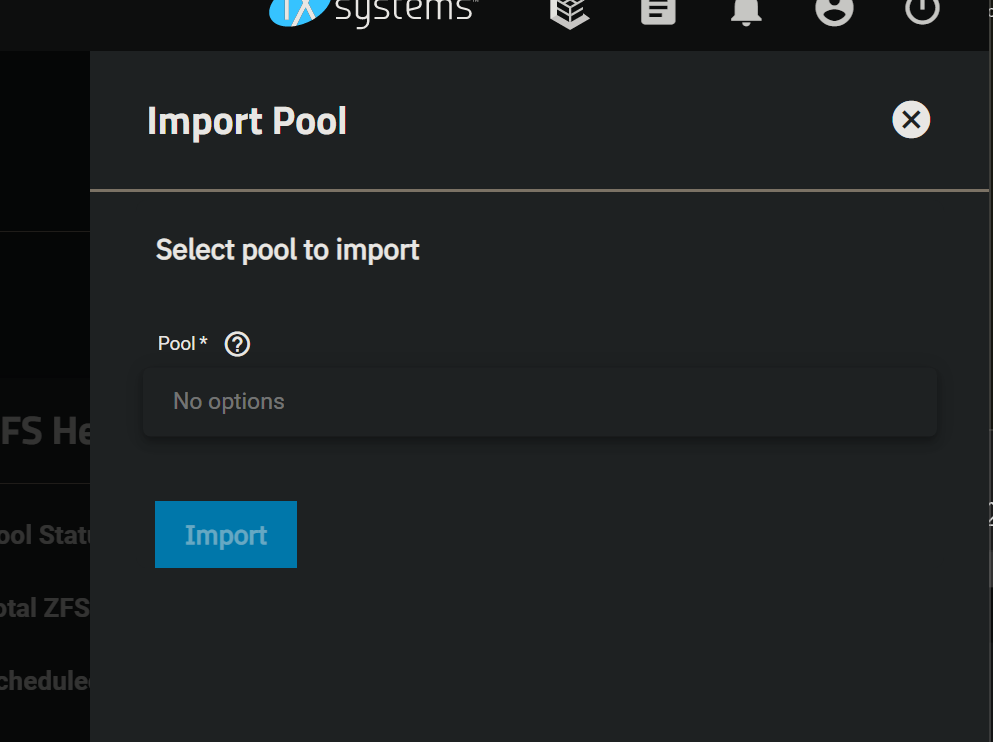Expand the Pool dropdown showing No options
The height and width of the screenshot is (742, 993).
pyautogui.click(x=540, y=402)
